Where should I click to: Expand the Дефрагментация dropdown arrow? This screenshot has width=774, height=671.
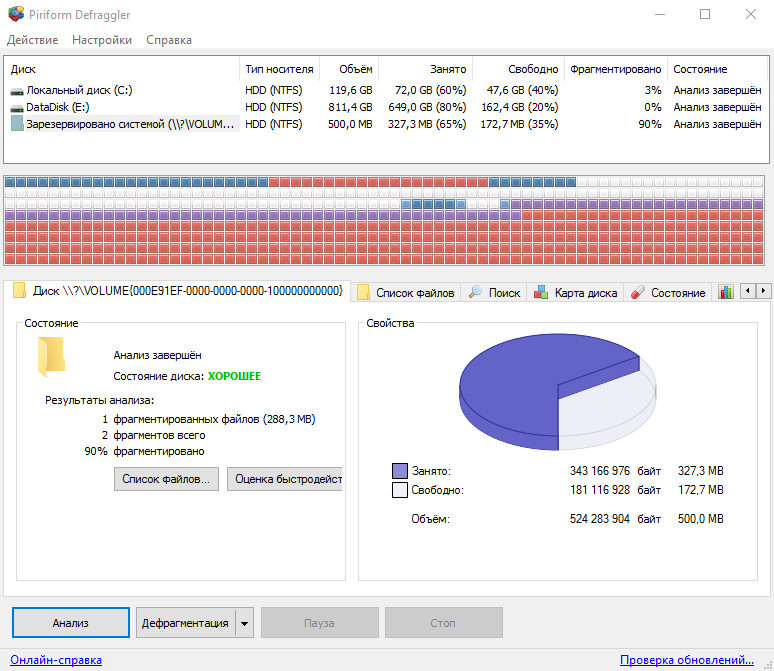[x=244, y=623]
